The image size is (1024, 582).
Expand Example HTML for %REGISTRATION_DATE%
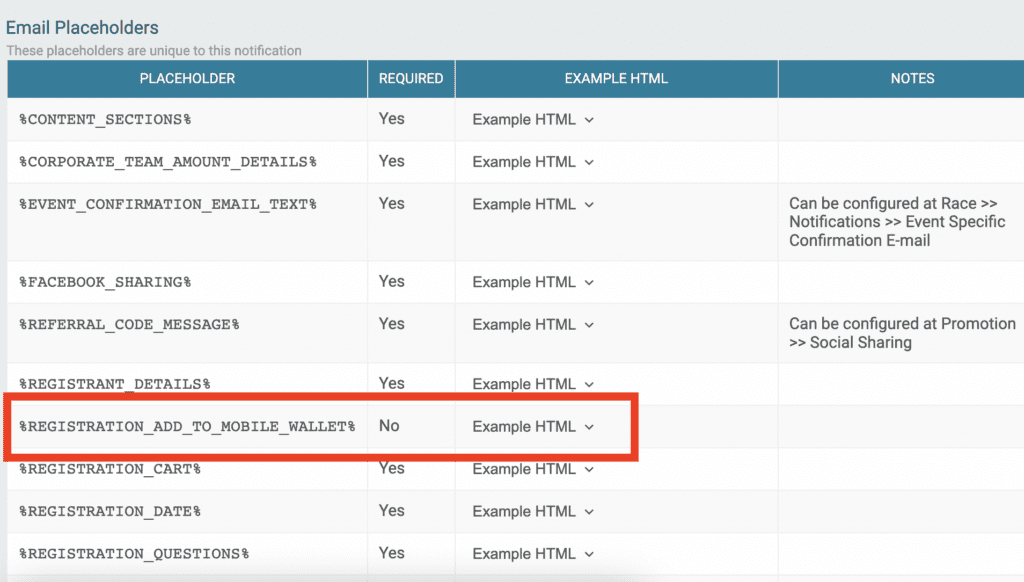(x=533, y=511)
